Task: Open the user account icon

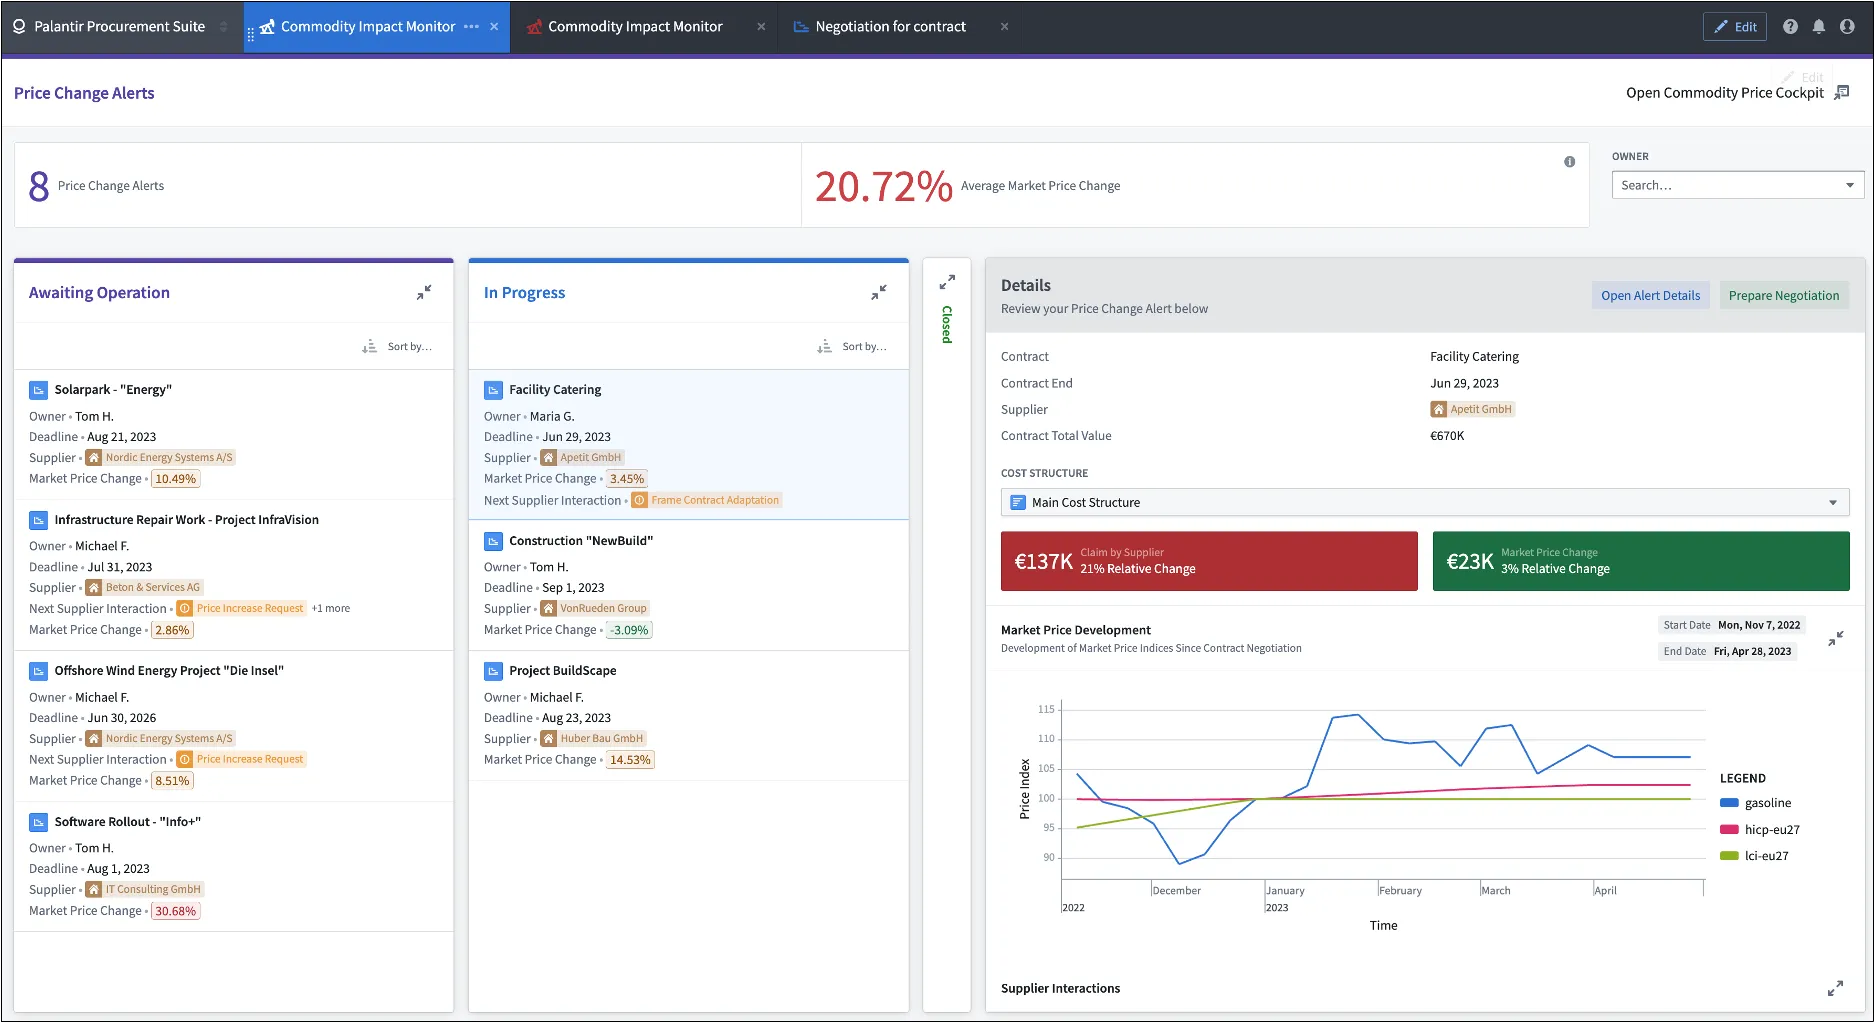Action: [1847, 27]
